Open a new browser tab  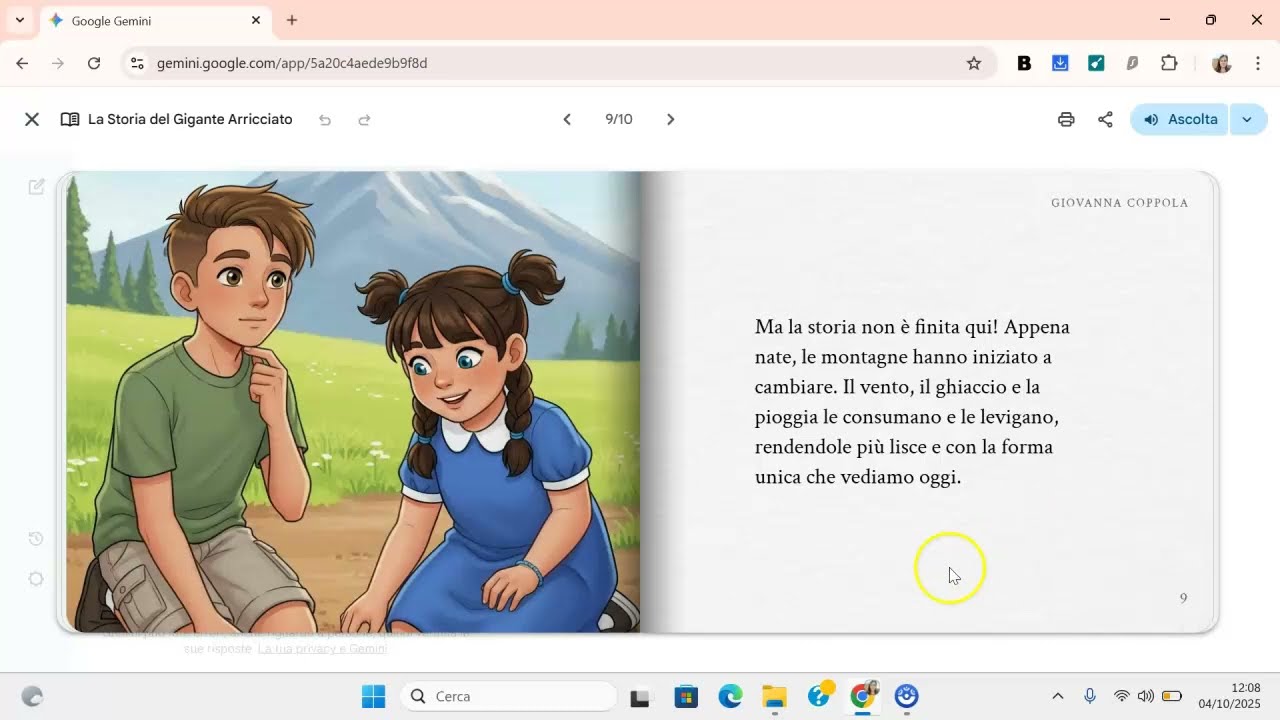[292, 20]
